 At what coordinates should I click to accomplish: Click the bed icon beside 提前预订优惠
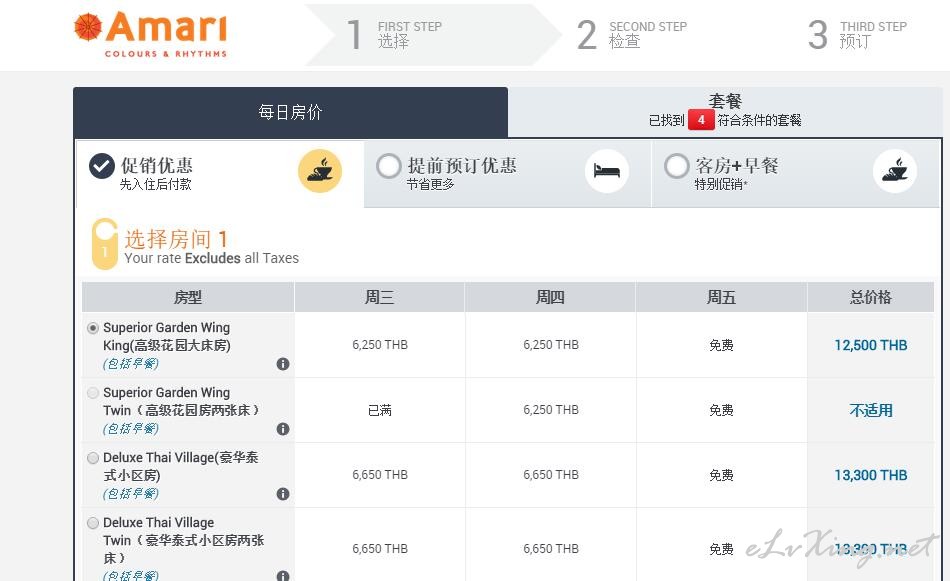pos(607,171)
